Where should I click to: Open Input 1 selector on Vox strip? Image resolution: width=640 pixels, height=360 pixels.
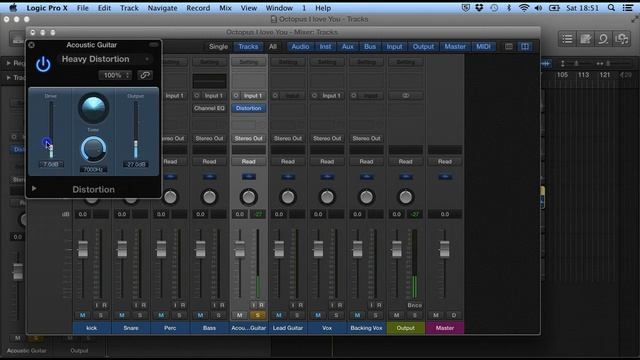pyautogui.click(x=331, y=96)
